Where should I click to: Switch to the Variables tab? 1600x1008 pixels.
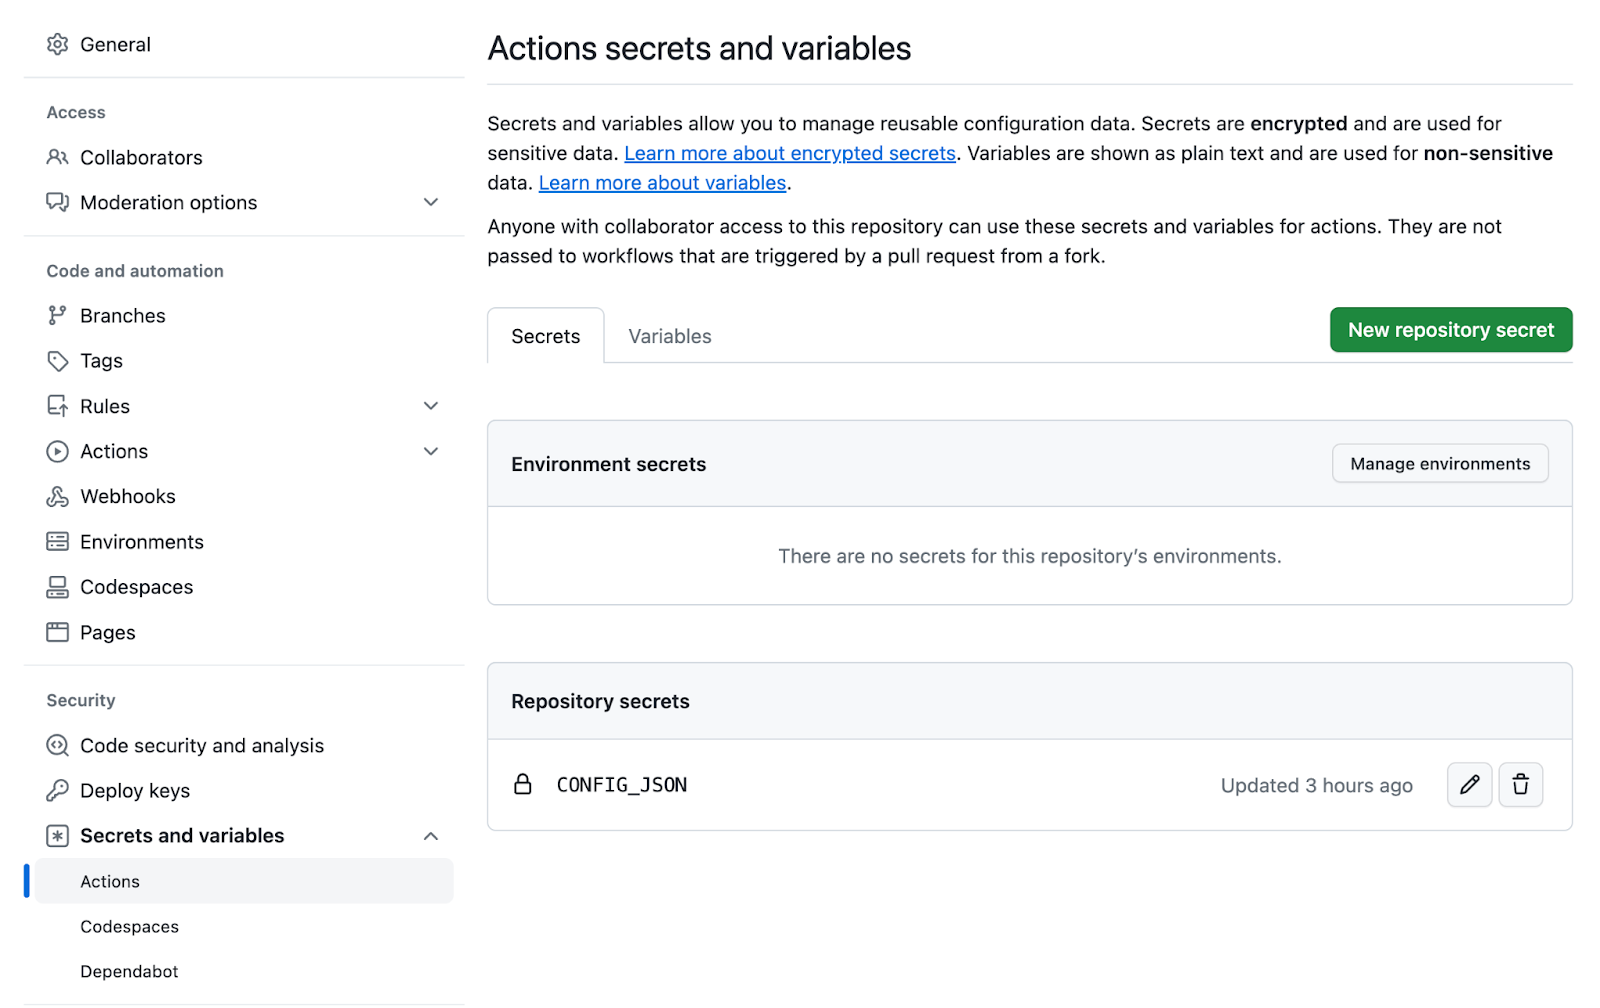pos(669,337)
